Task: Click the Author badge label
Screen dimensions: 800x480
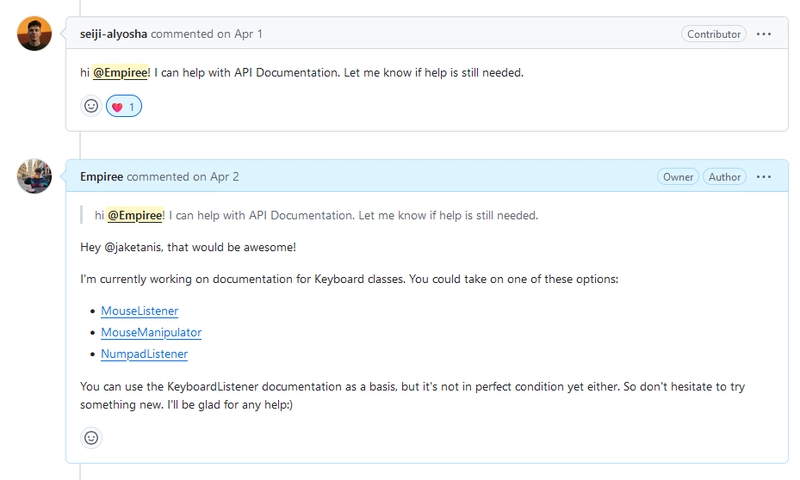Action: [x=725, y=177]
